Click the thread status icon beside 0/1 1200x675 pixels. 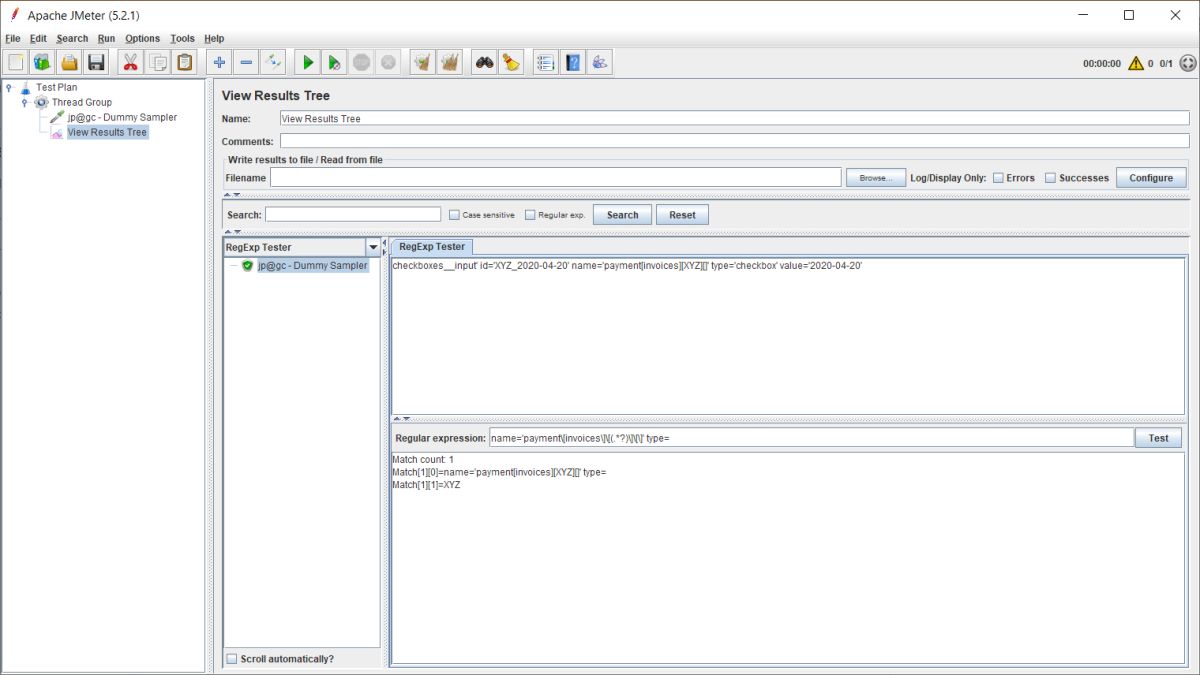click(1187, 63)
